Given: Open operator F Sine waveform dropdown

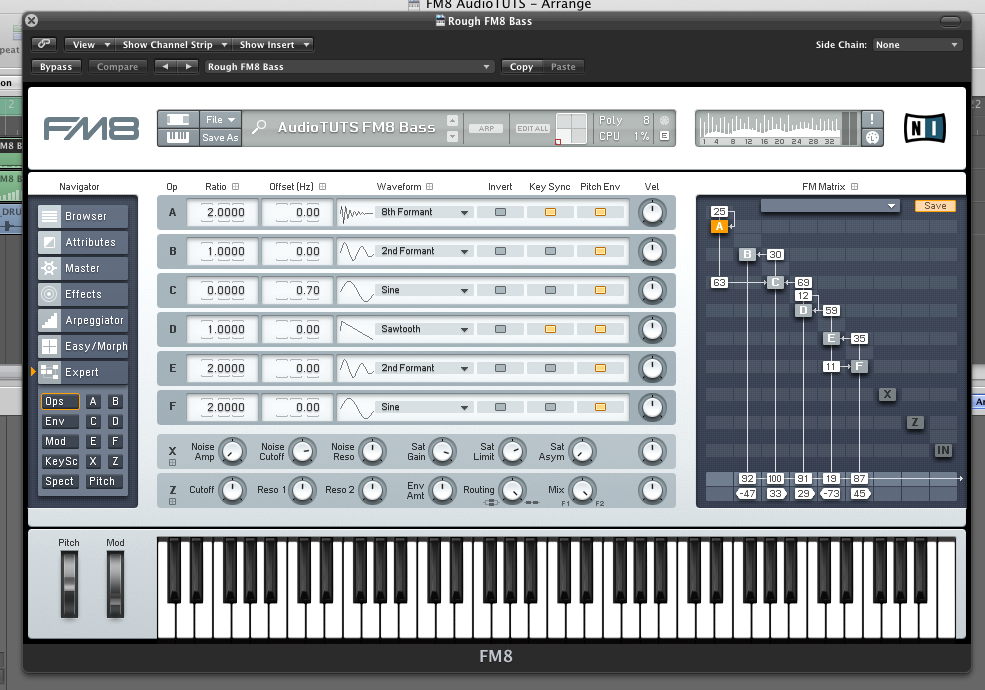Looking at the screenshot, I should tap(424, 407).
